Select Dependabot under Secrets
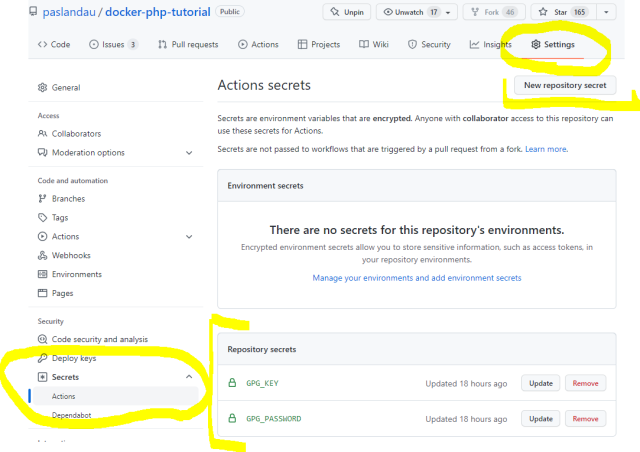640x452 pixels. tap(71, 415)
